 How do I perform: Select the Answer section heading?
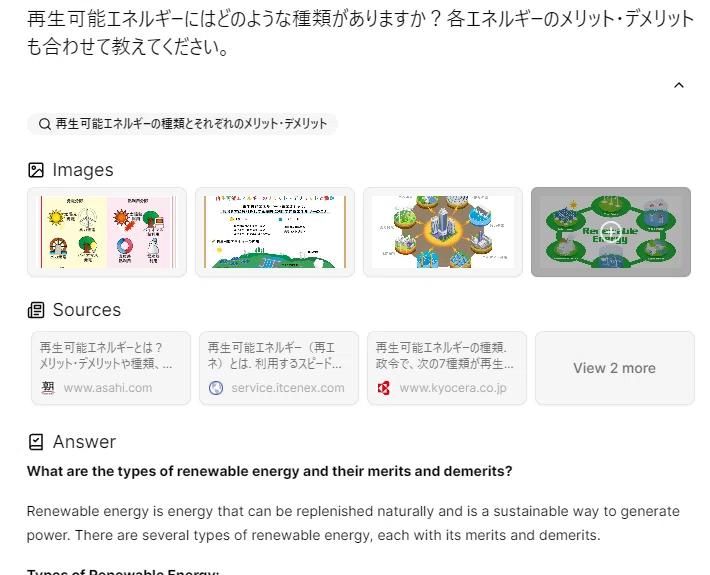[84, 442]
